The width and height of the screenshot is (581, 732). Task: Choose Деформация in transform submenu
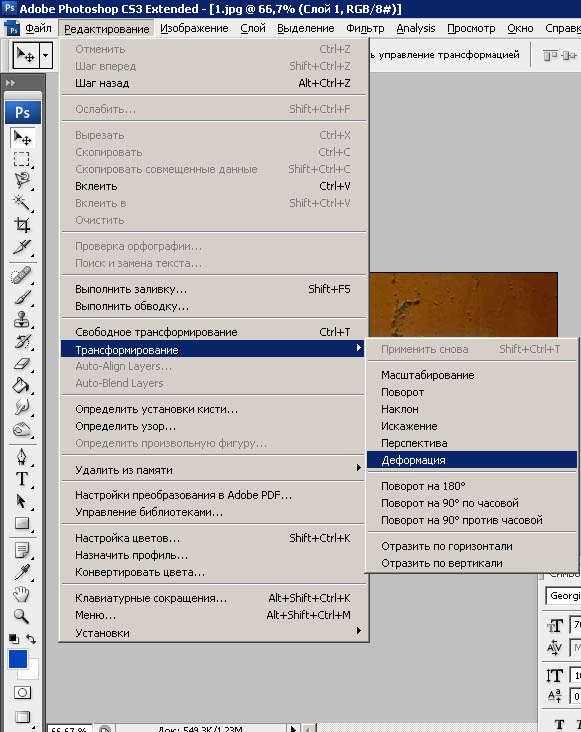click(x=472, y=460)
